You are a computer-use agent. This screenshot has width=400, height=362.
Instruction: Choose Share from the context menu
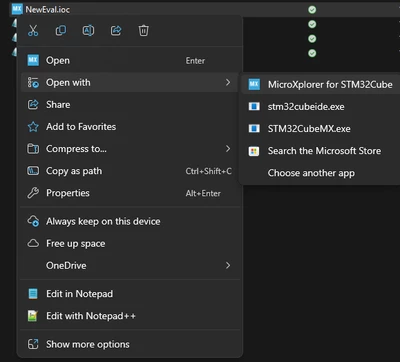[x=129, y=105]
